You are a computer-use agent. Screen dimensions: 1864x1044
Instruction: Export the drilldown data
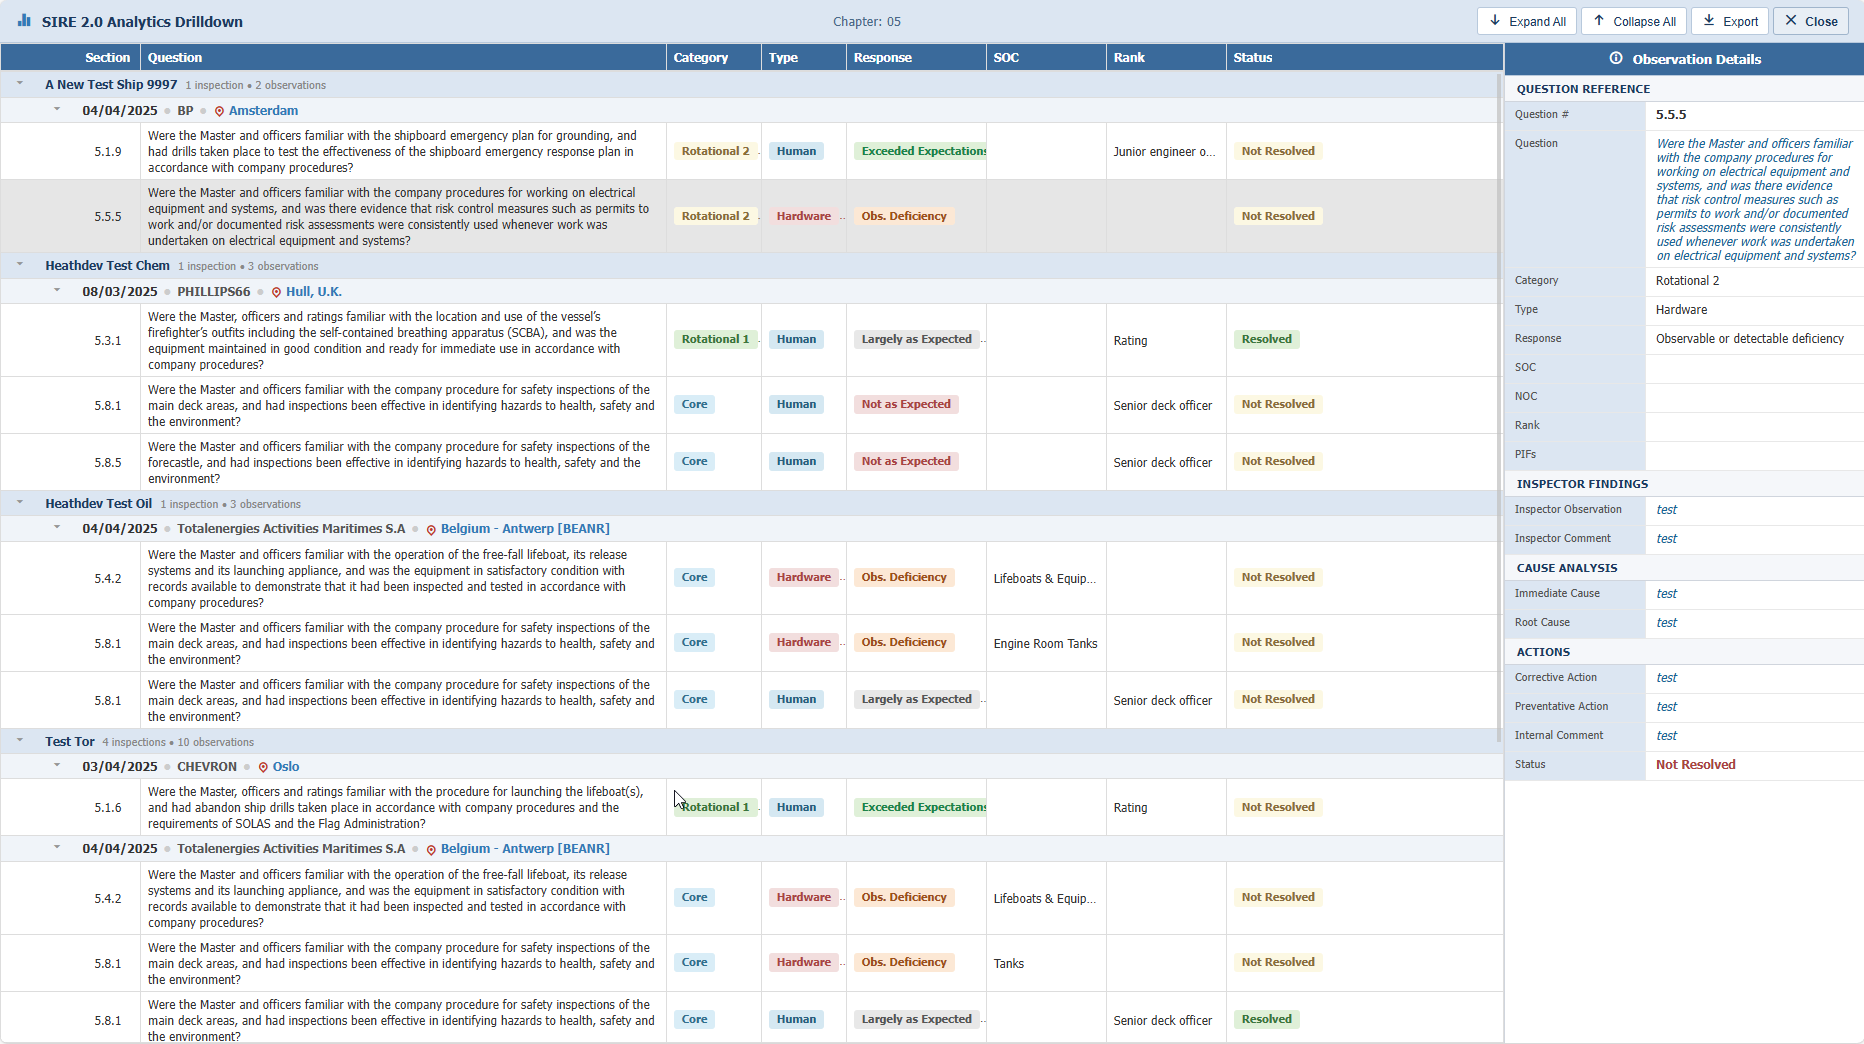(1730, 21)
